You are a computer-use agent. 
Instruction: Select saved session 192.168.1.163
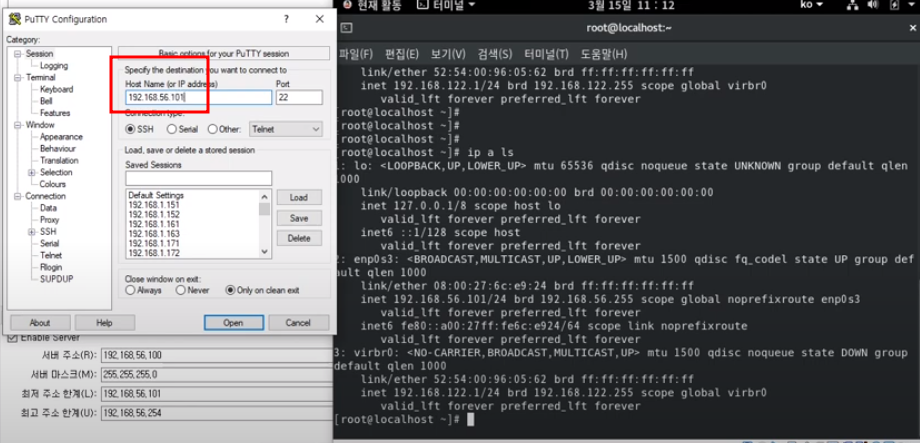(x=154, y=234)
